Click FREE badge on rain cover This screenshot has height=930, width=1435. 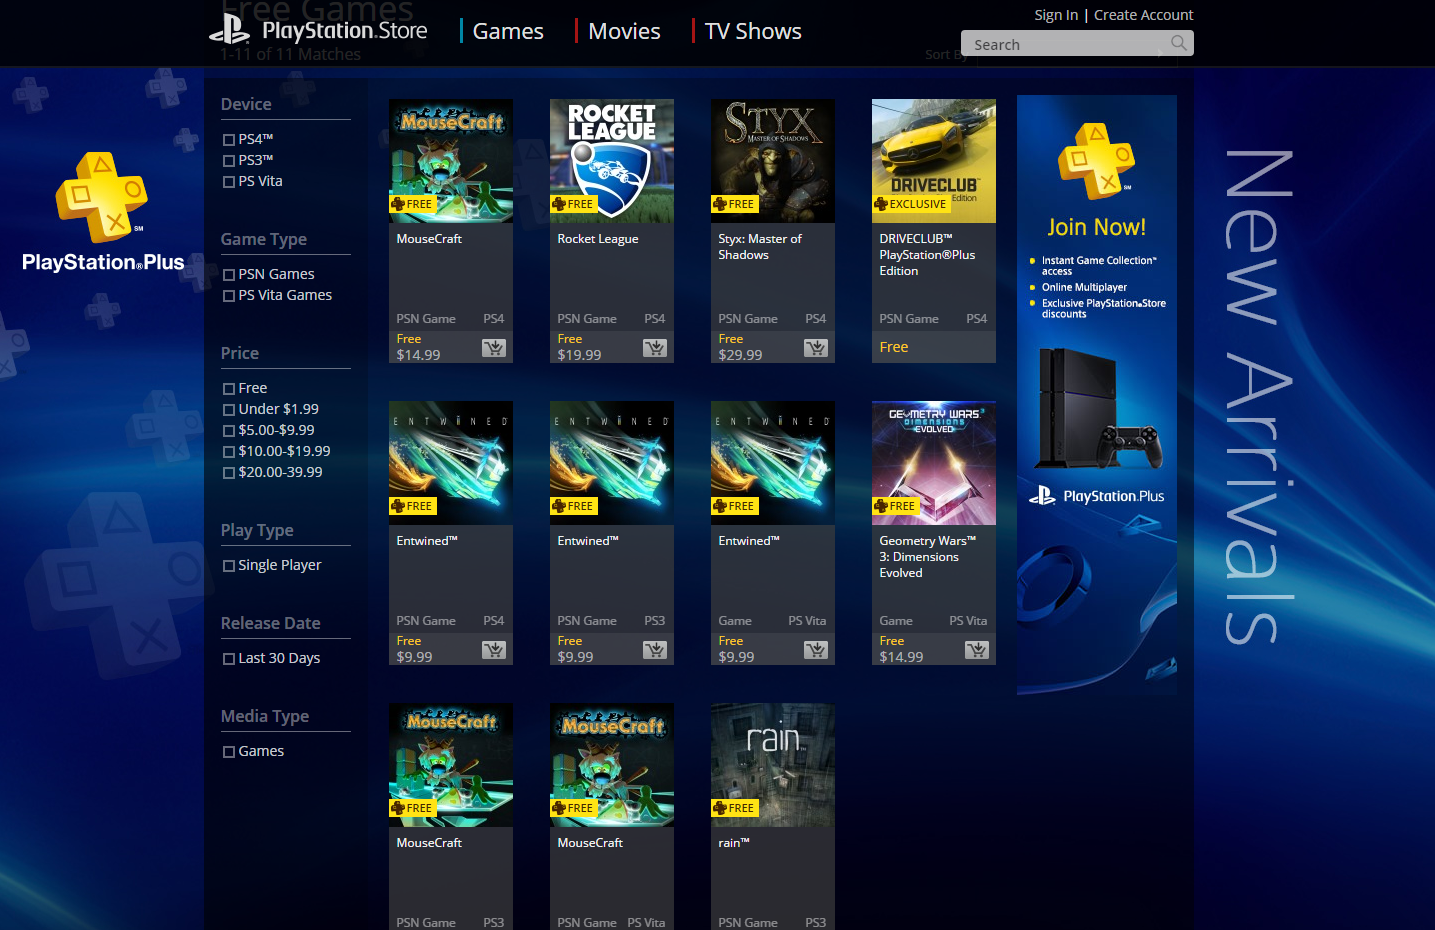[x=734, y=808]
